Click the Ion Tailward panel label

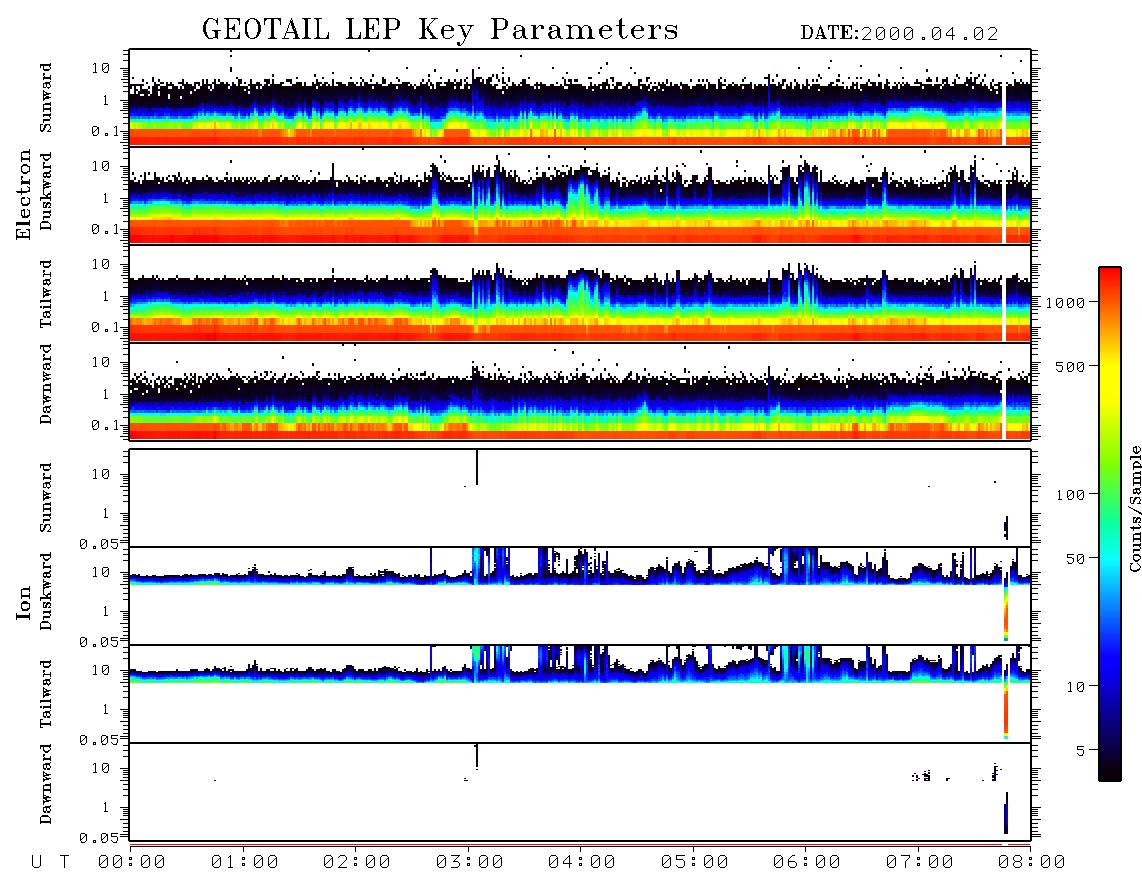click(x=46, y=694)
